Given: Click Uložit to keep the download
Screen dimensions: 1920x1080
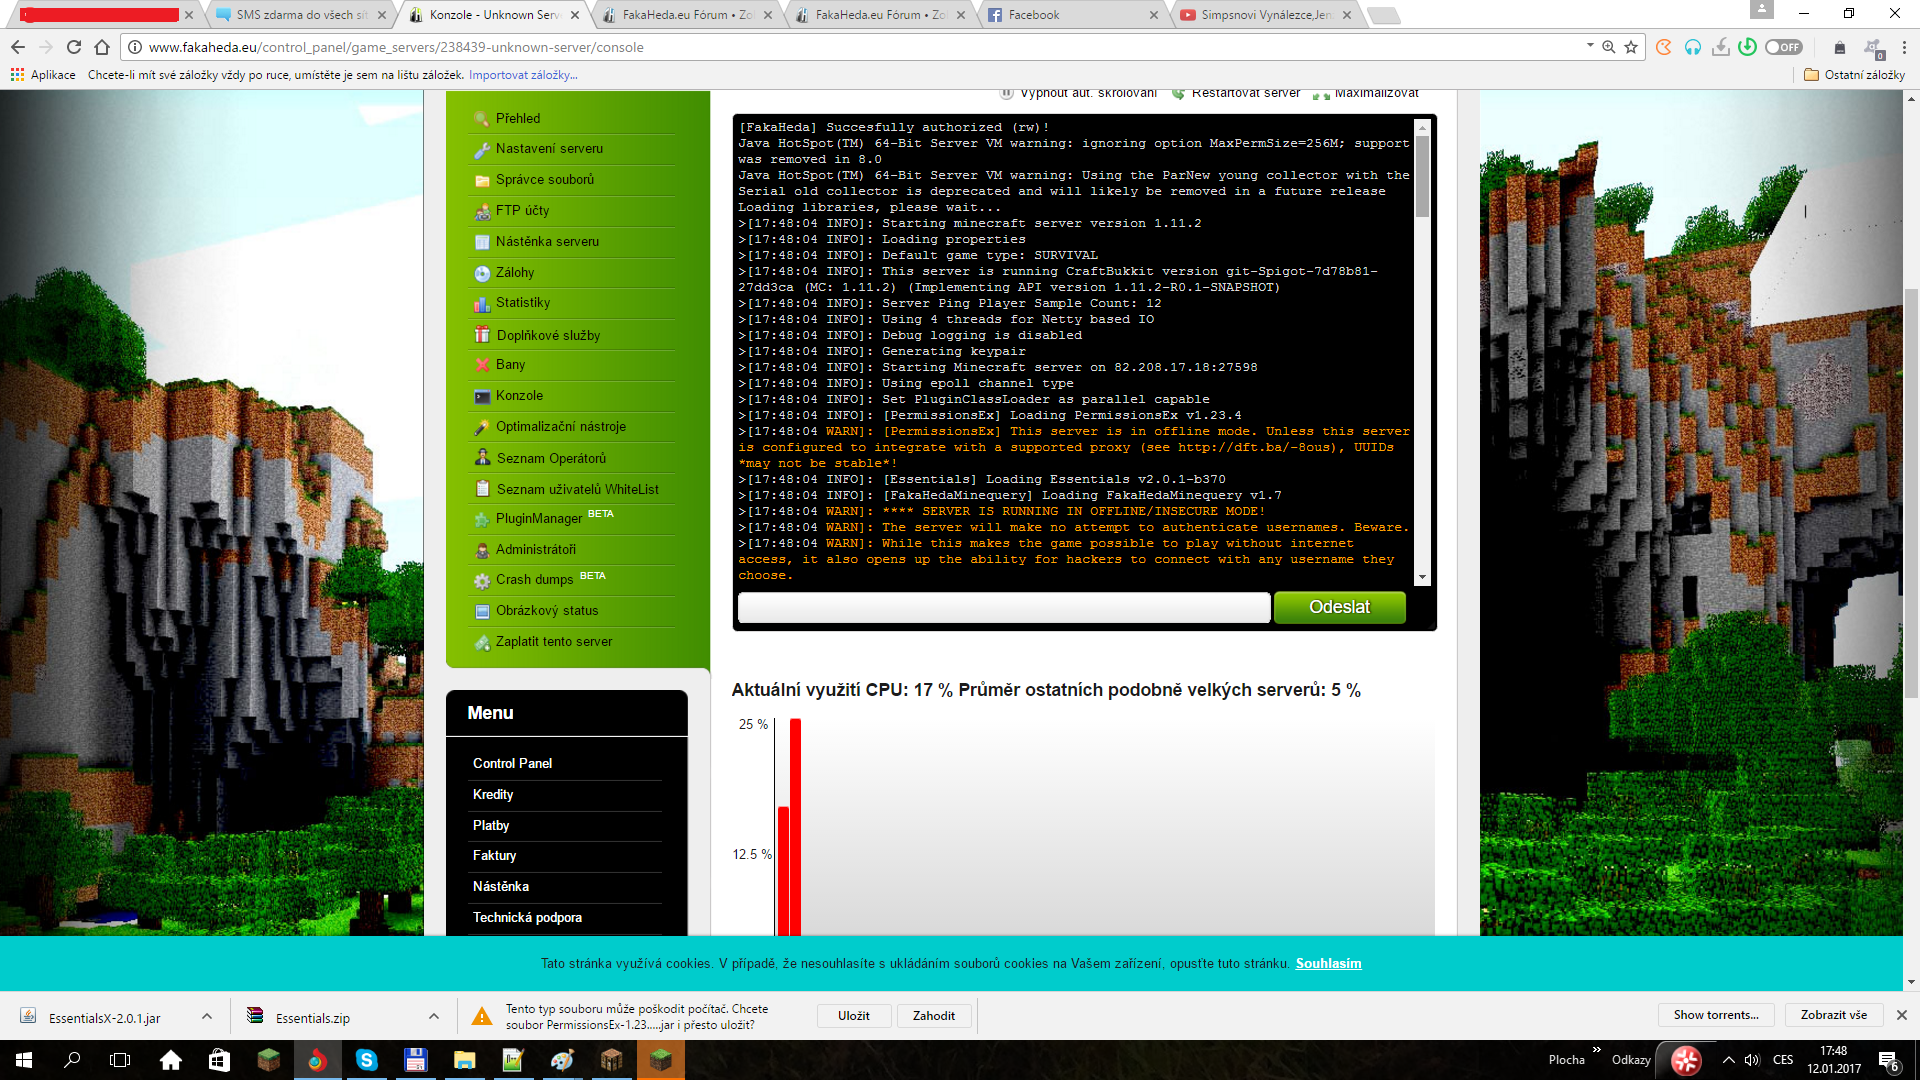Looking at the screenshot, I should [854, 1016].
